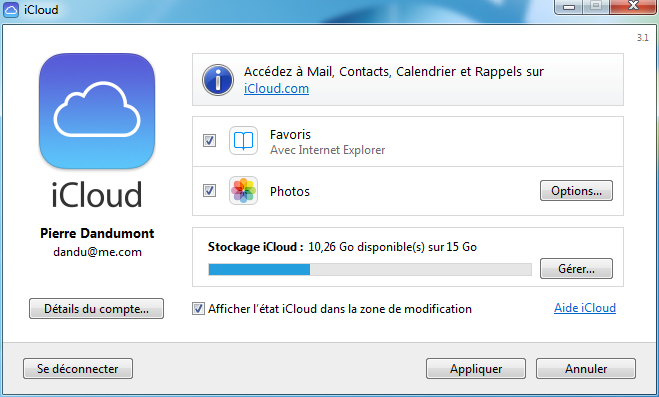Screen dimensions: 659x397
Task: Open Gérer storage management
Action: tap(576, 268)
